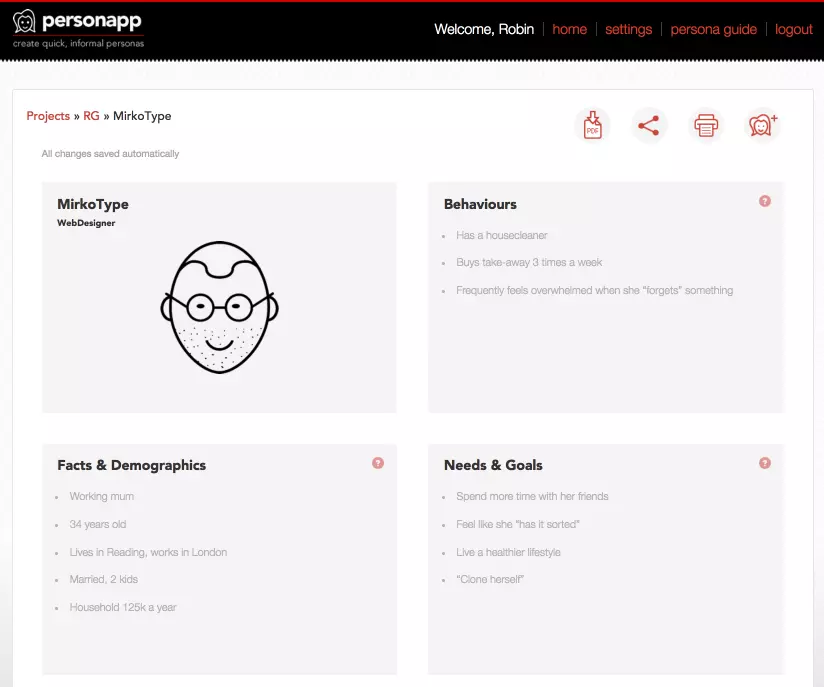
Task: Edit the WebDesigner job title
Action: click(86, 223)
